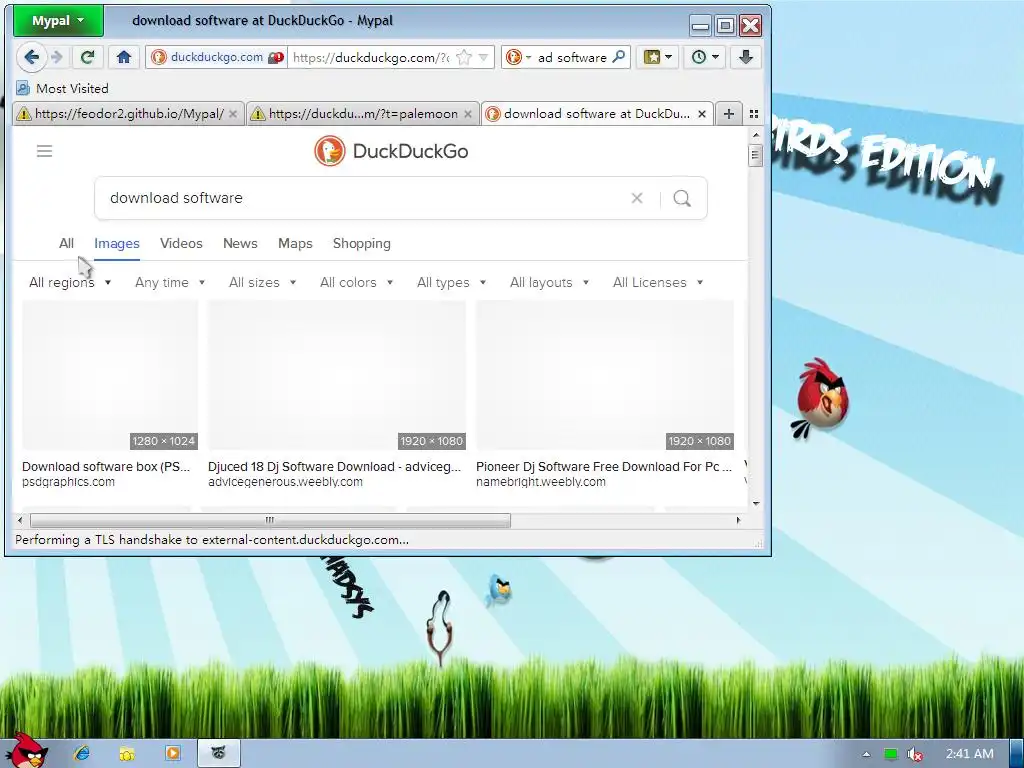Screen dimensions: 1024x768
Task: Expand the All colors filter
Action: (357, 283)
